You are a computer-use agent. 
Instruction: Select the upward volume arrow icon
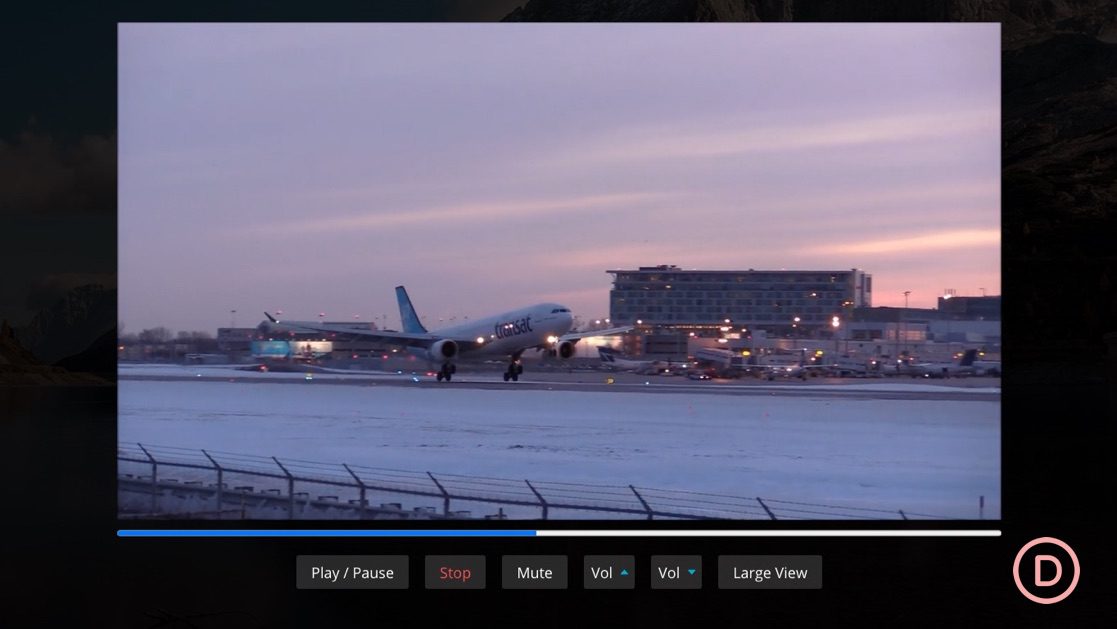625,571
